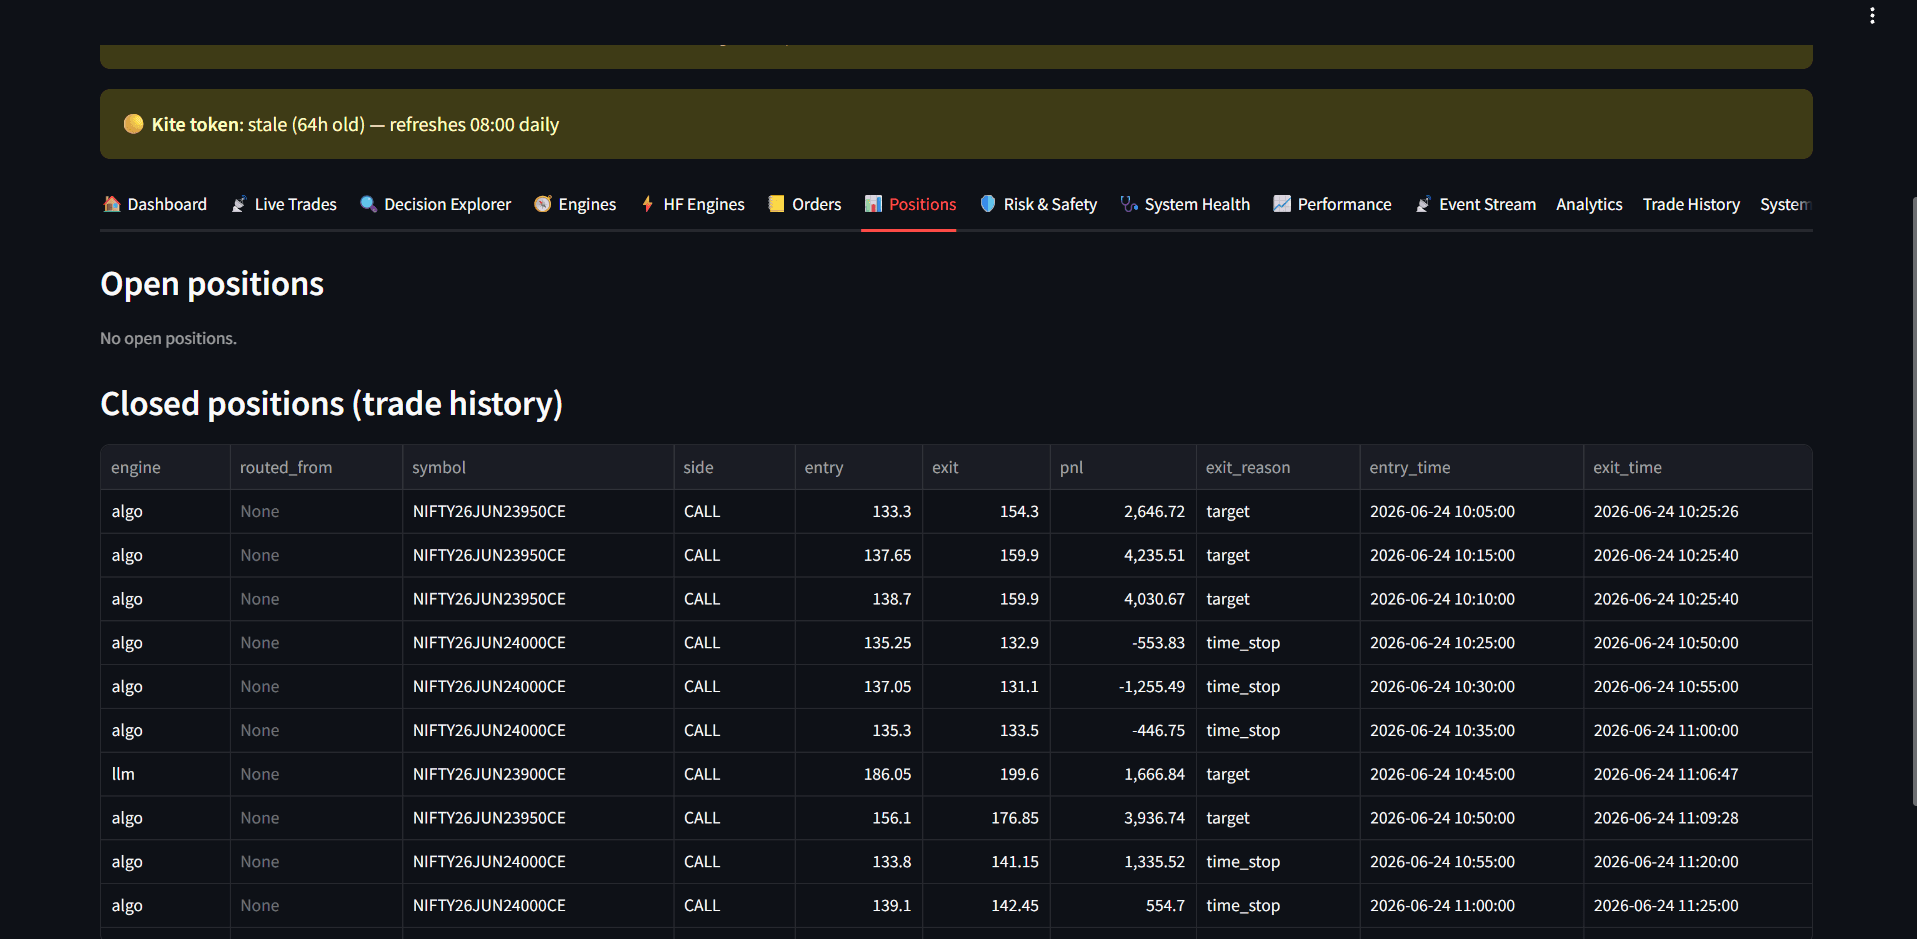Click the entry time 2026-06-24 10:05:00
Screen dimensions: 1917x939
1471,511
